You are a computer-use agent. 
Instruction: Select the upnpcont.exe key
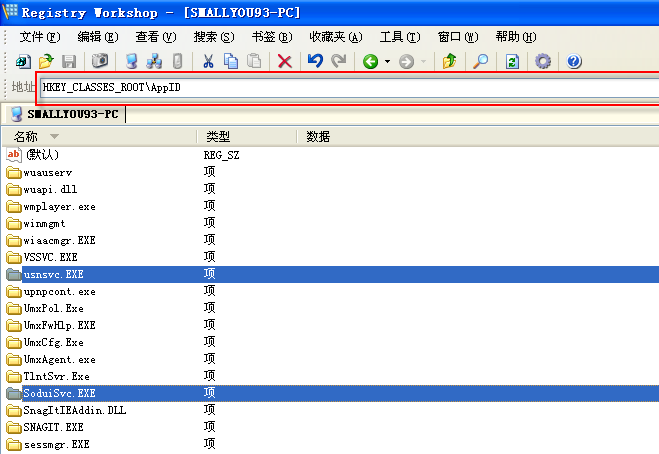pos(59,291)
